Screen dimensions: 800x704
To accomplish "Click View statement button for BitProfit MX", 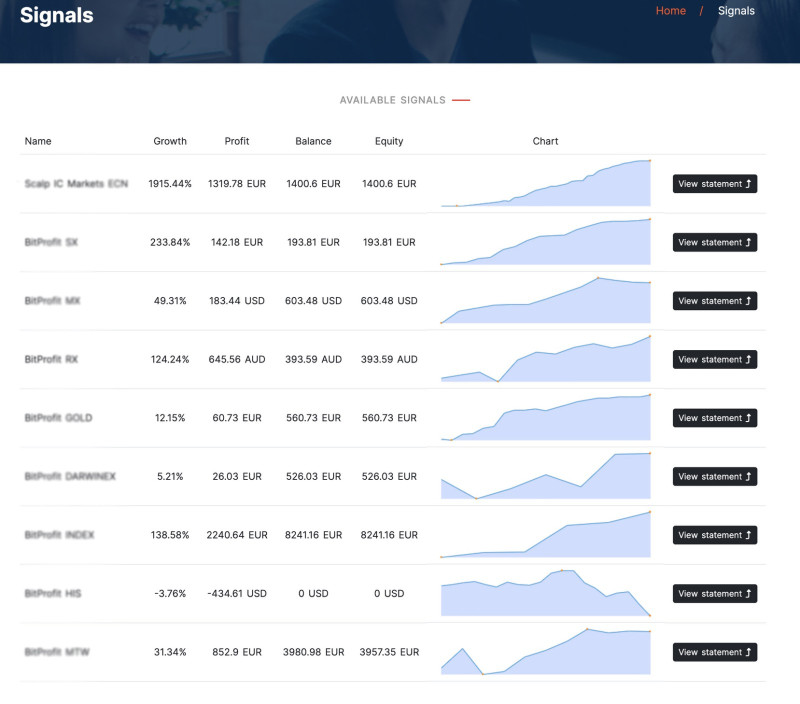I will click(x=714, y=301).
